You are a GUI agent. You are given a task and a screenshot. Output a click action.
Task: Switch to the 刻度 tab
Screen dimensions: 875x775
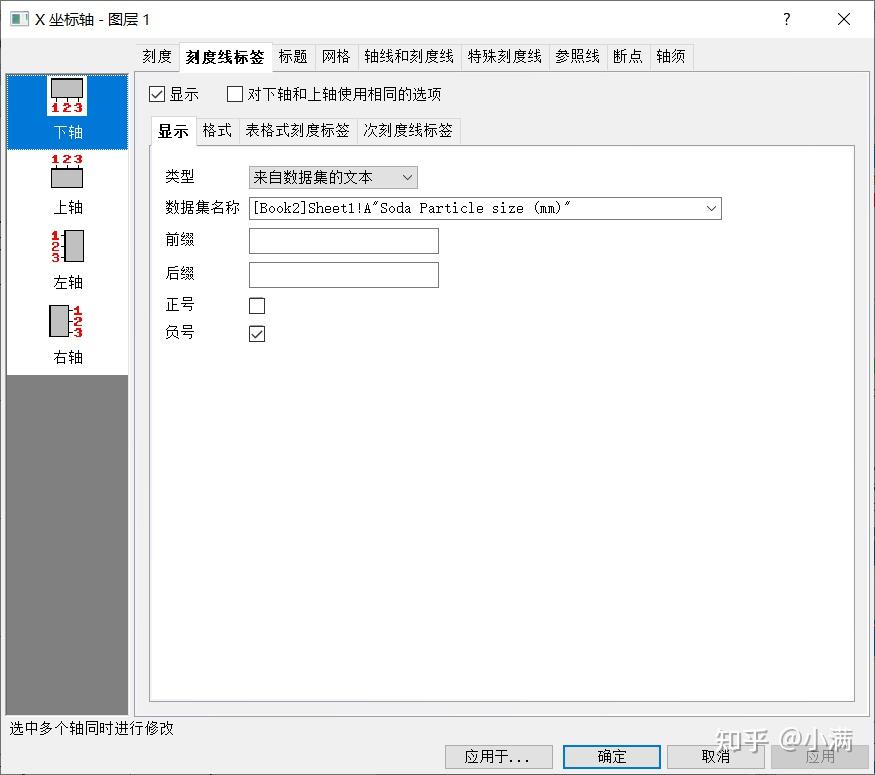(x=157, y=56)
